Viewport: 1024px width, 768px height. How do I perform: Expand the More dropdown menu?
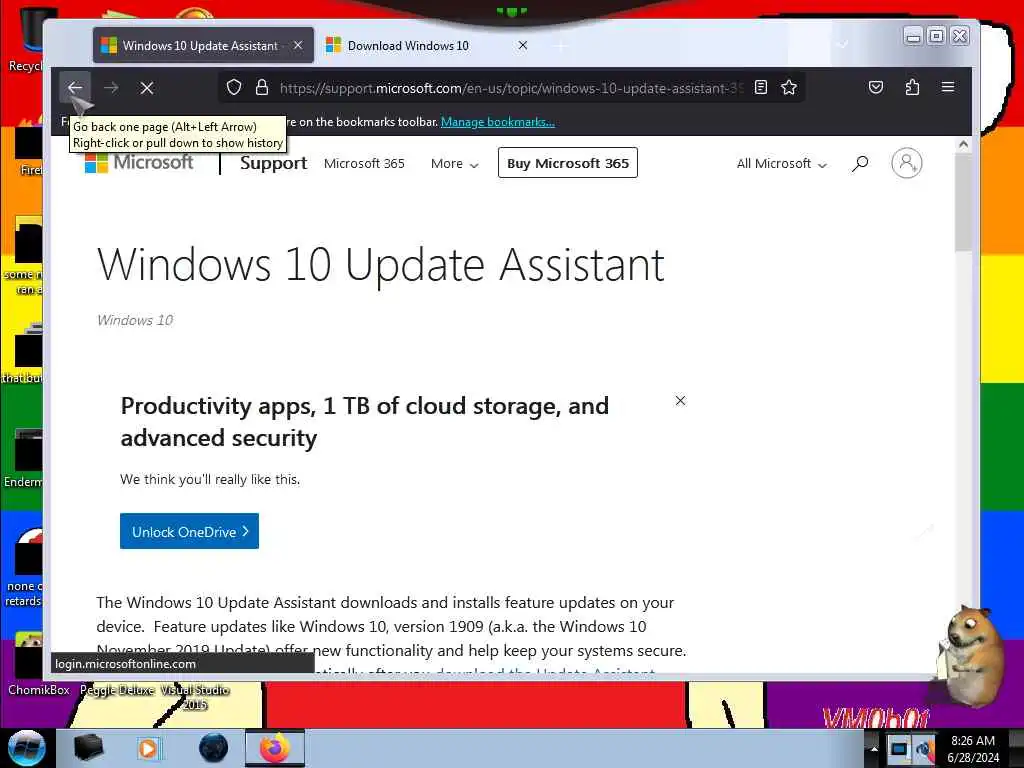(x=455, y=164)
